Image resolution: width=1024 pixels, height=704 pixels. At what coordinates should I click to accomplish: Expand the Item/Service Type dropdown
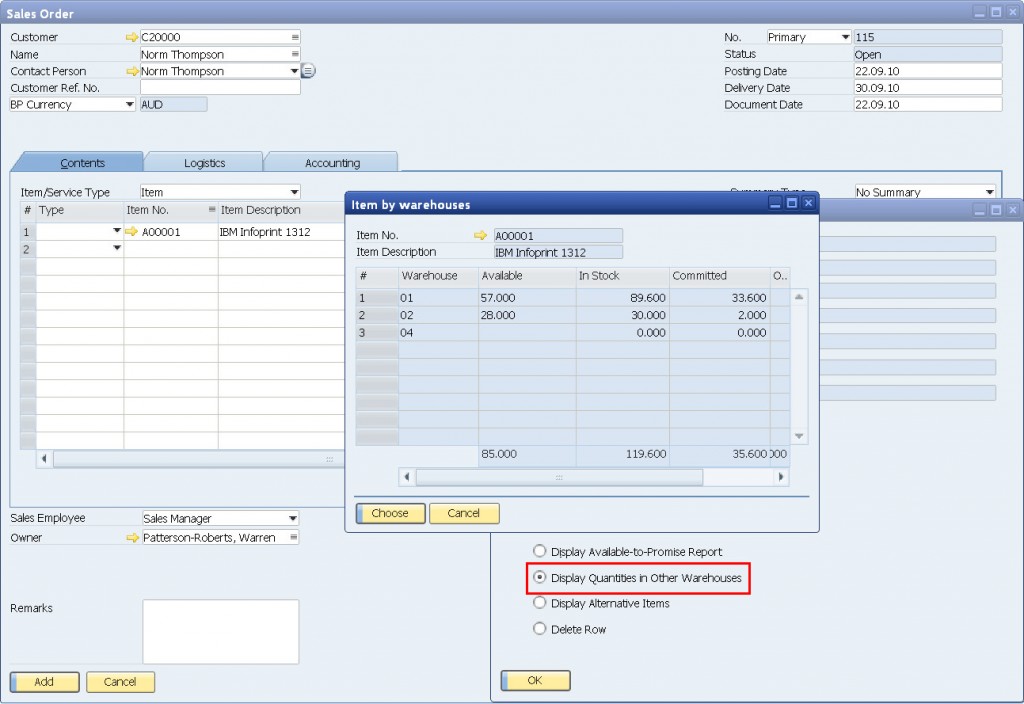coord(294,193)
